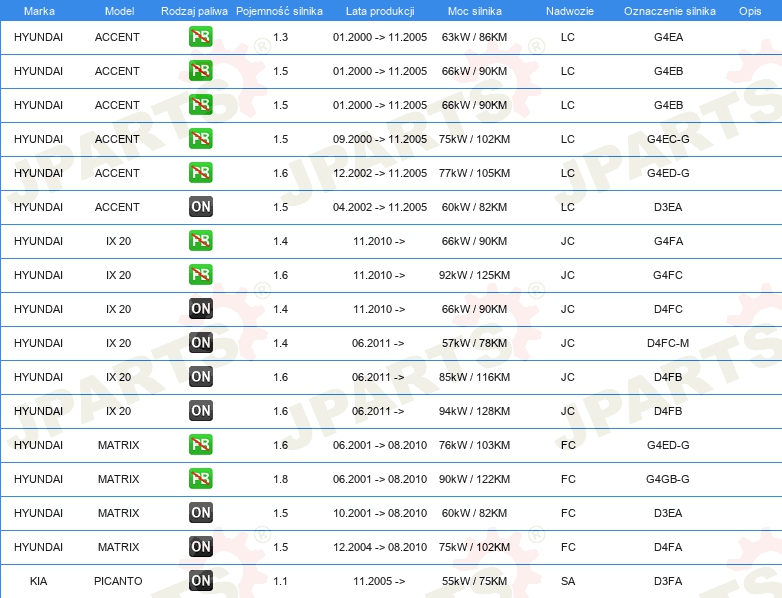Screen dimensions: 782x598
Task: Select engine capacity 1.8
Action: [281, 479]
